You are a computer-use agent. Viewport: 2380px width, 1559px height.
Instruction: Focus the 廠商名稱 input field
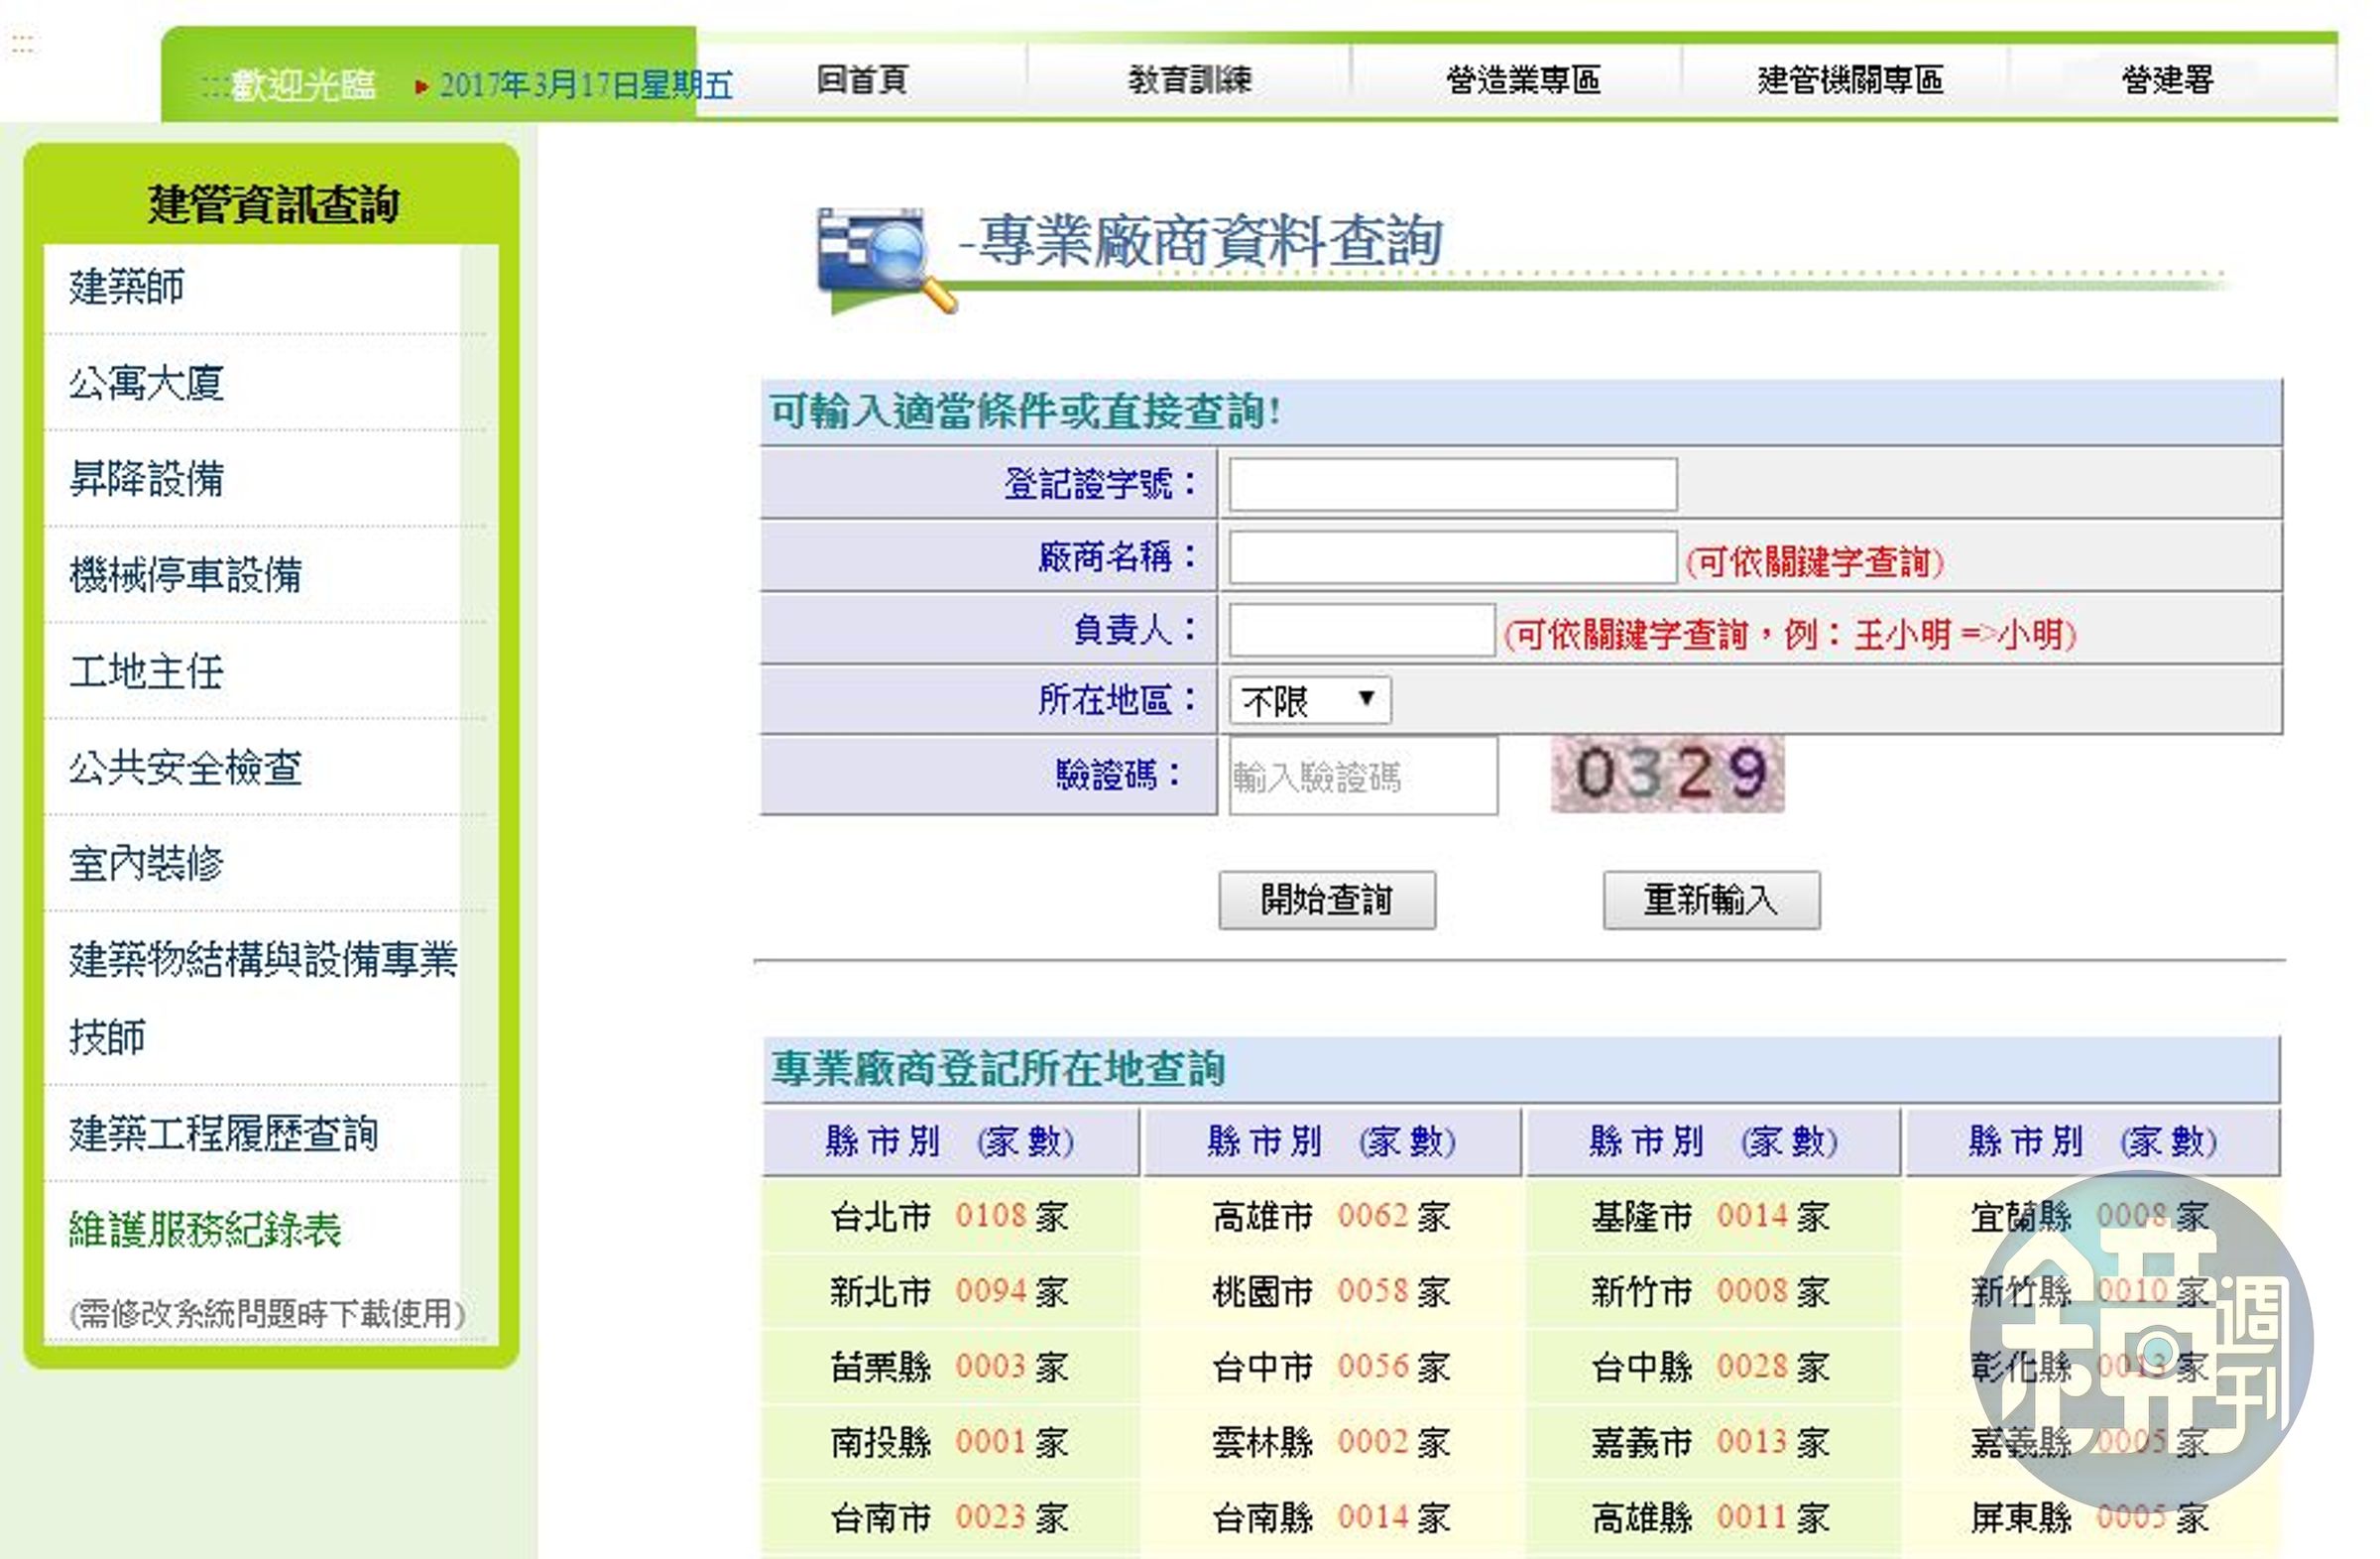click(1452, 557)
